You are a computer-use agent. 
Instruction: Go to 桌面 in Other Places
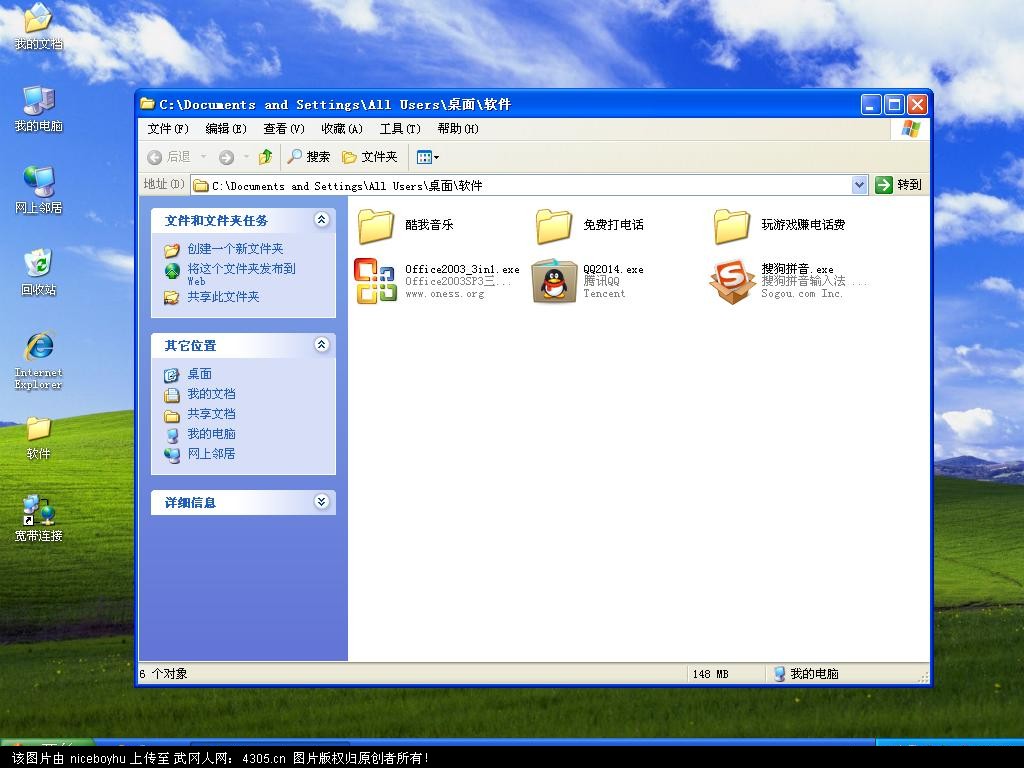199,374
